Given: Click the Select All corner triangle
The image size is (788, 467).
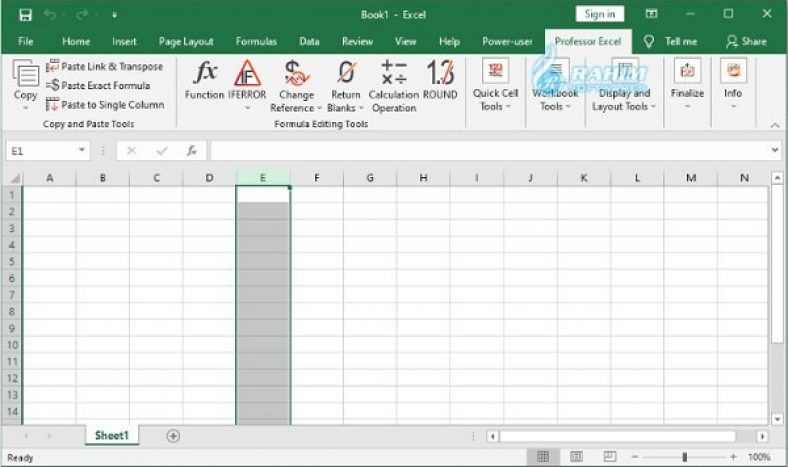Looking at the screenshot, I should point(15,178).
